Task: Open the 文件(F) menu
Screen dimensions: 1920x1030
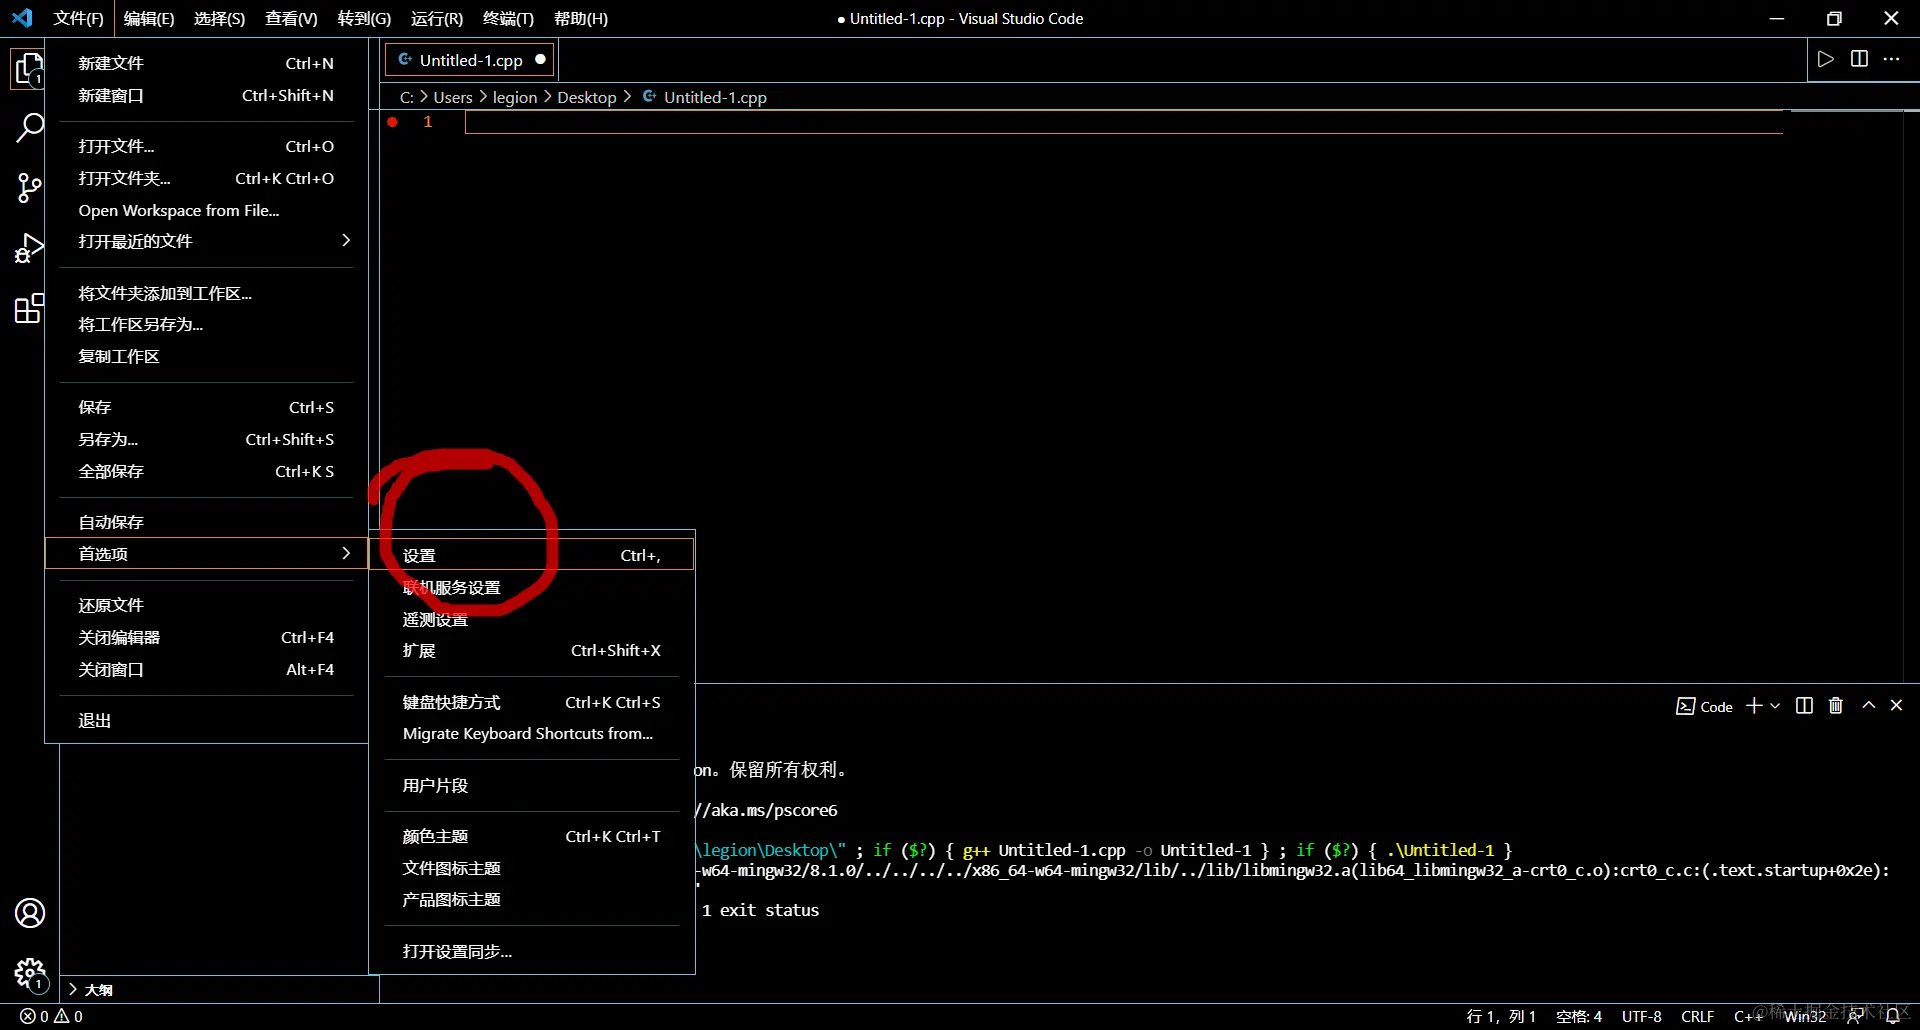Action: (x=78, y=18)
